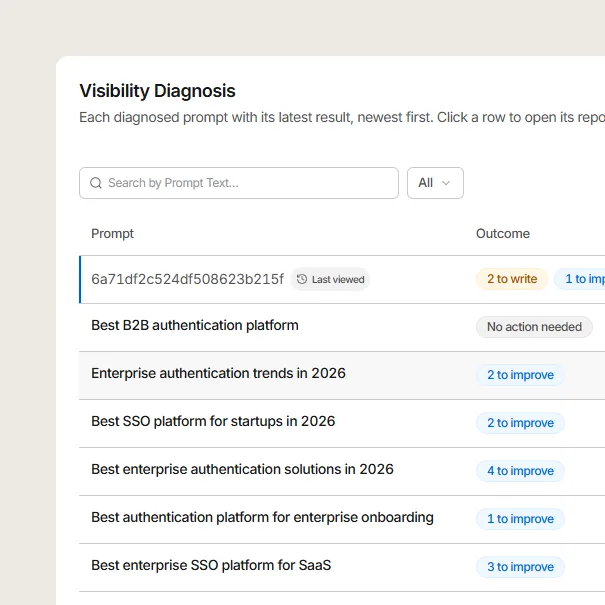The height and width of the screenshot is (605, 605).
Task: Click the Visibility Diagnosis heading
Action: [157, 91]
